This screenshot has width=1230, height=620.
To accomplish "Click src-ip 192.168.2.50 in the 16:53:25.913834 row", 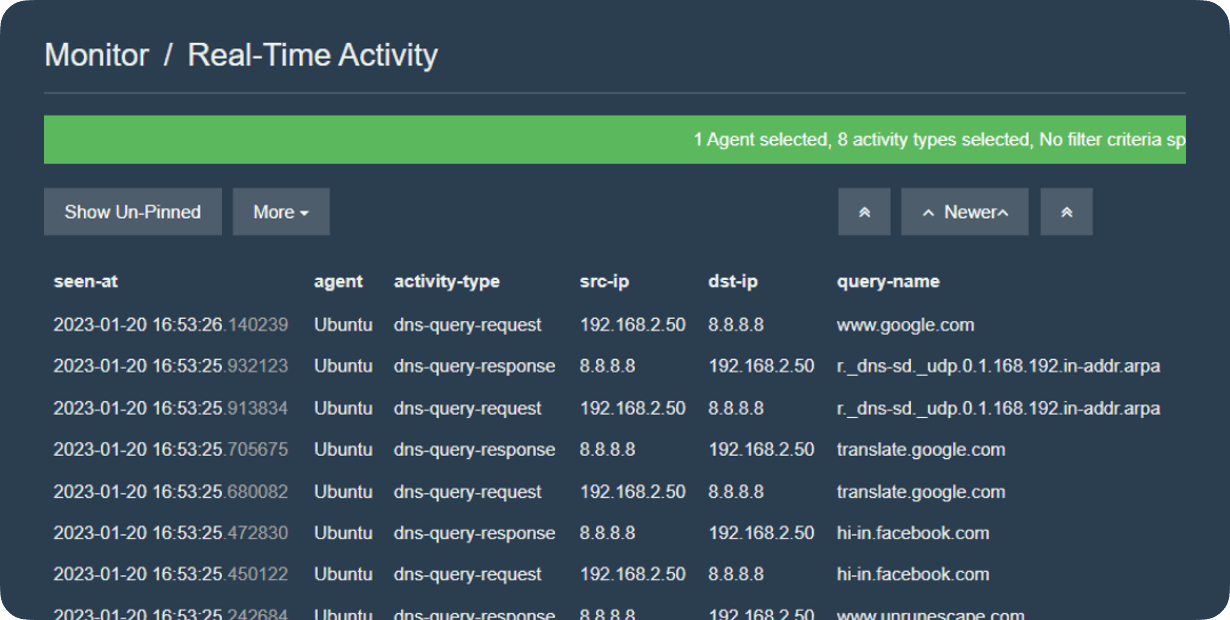I will coord(633,408).
